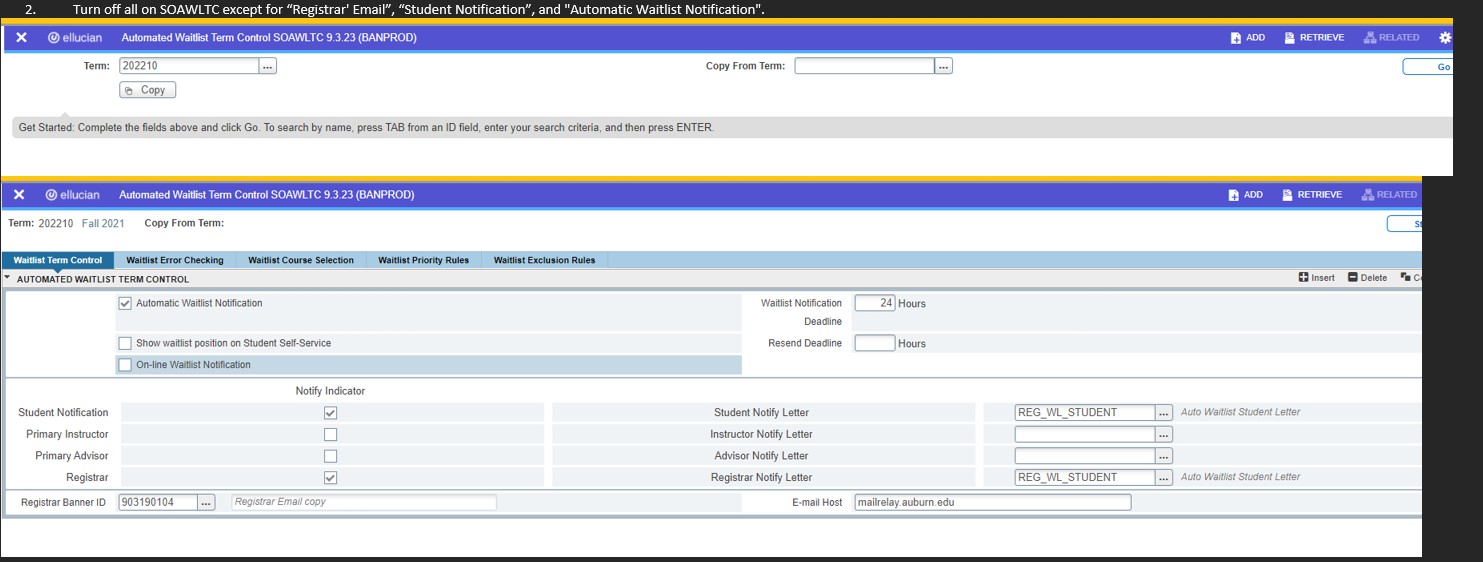This screenshot has height=562, width=1483.
Task: Open the Instructor Notify Letter lookup button
Action: click(1164, 435)
